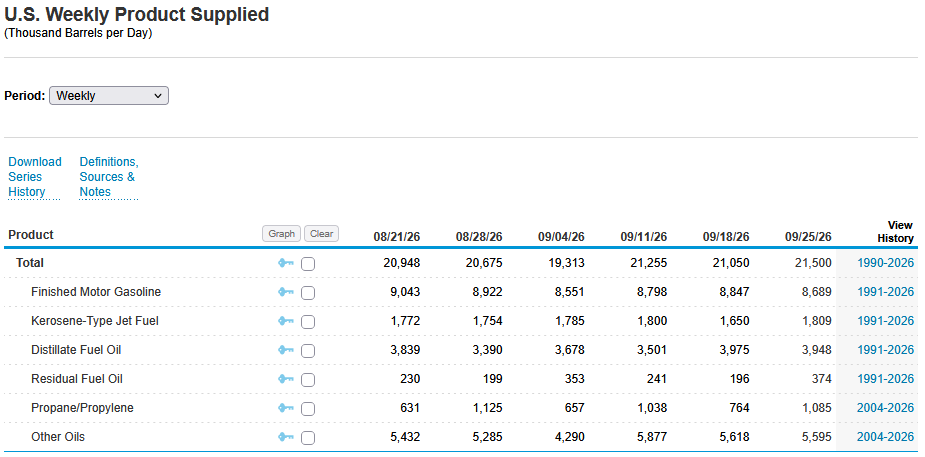Click the key icon for Propane/Propylene
The width and height of the screenshot is (925, 457).
(x=286, y=407)
